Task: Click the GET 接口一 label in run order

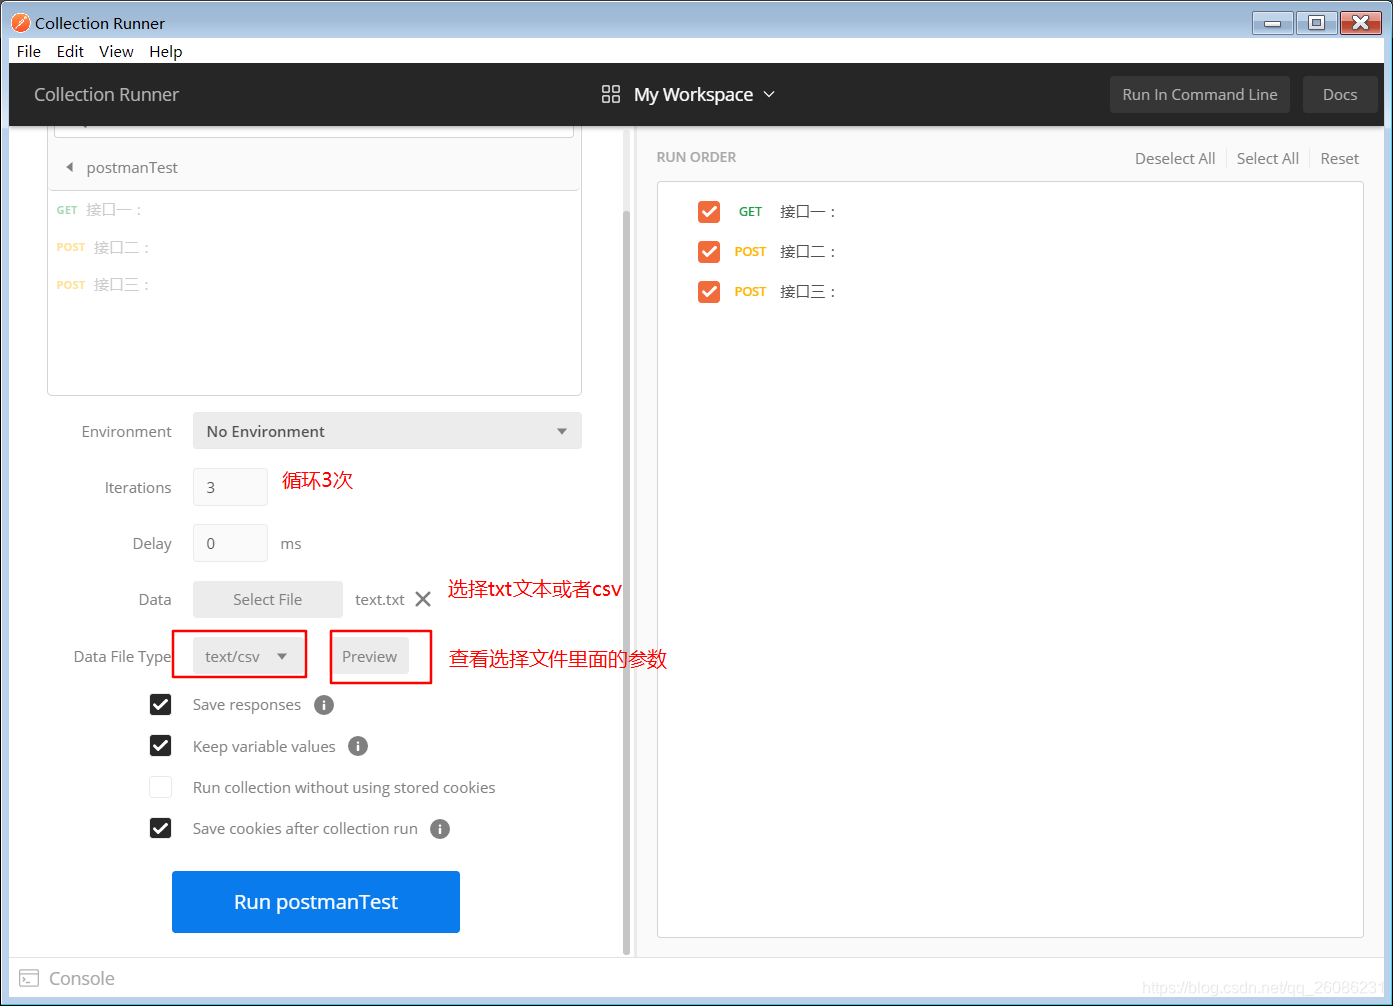Action: tap(808, 211)
